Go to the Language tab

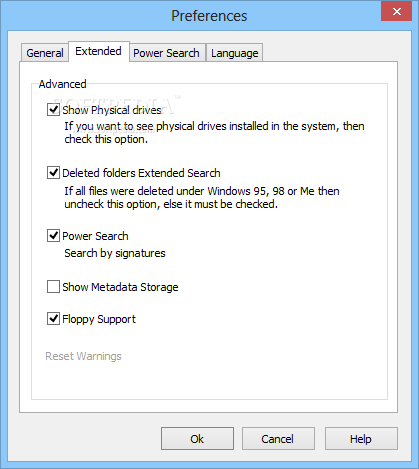[235, 53]
